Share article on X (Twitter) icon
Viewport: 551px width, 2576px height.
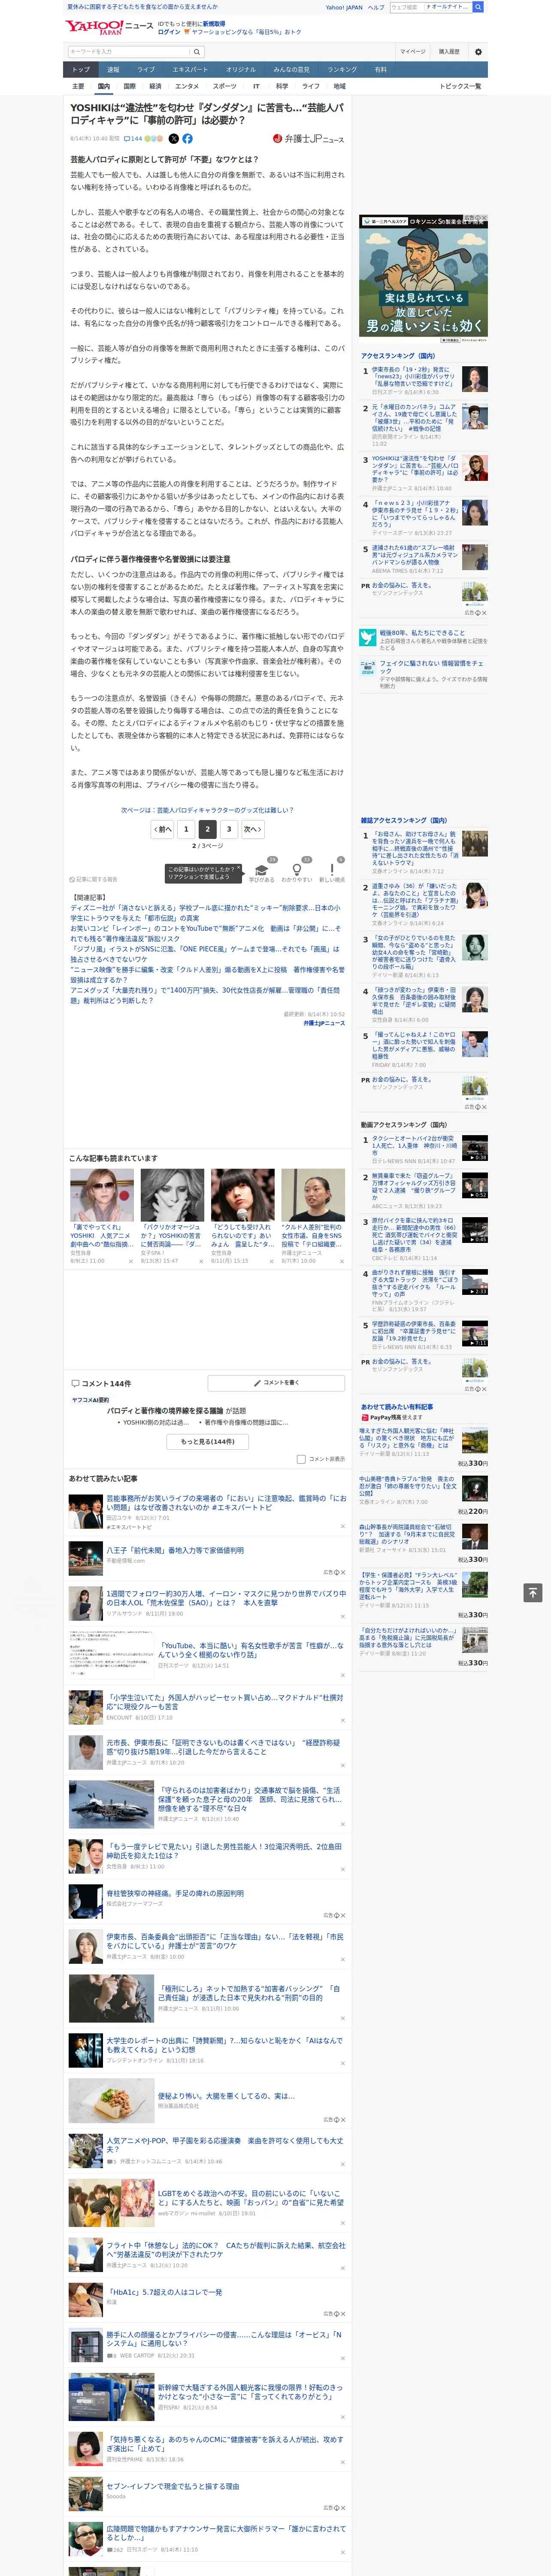pyautogui.click(x=174, y=139)
